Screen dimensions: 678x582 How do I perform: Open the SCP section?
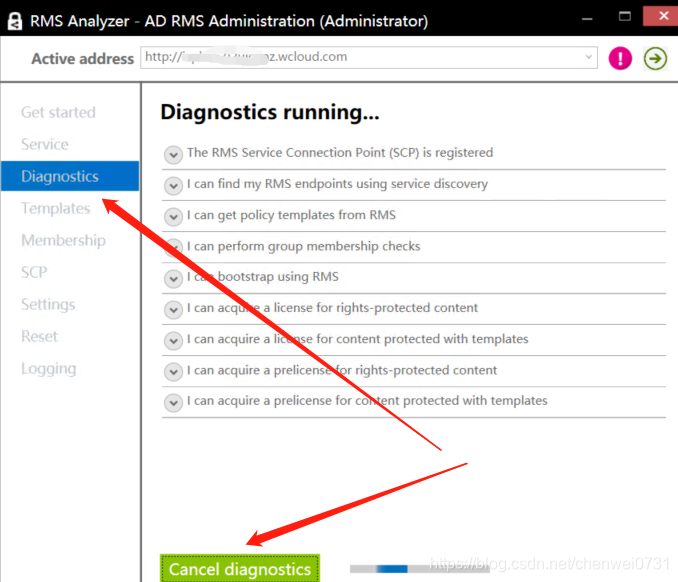tap(34, 272)
